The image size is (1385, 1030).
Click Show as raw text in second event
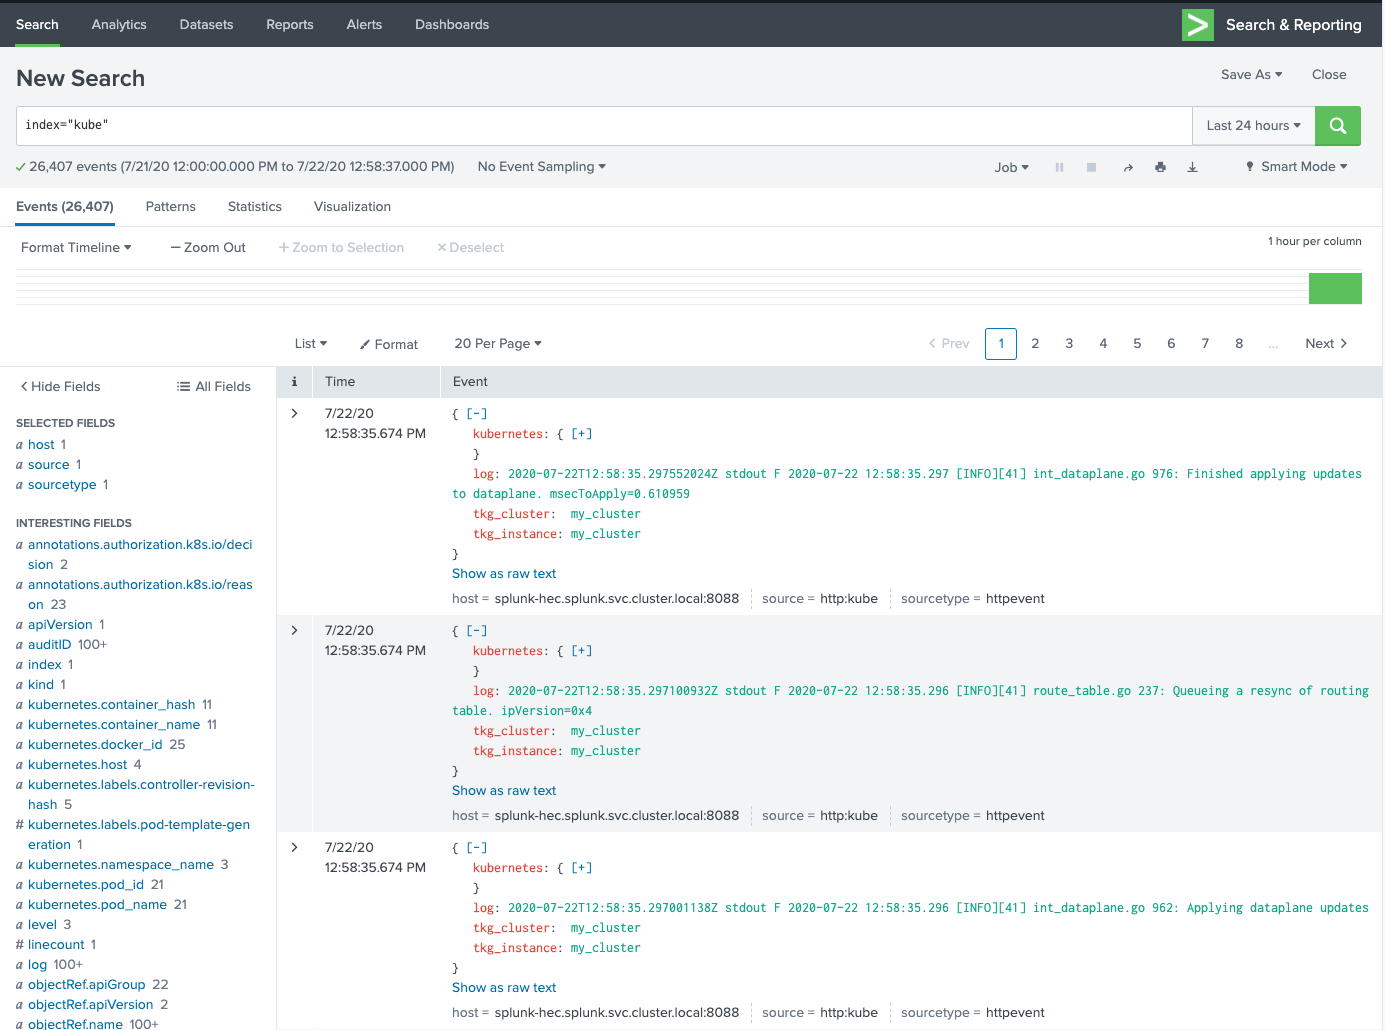coord(504,791)
